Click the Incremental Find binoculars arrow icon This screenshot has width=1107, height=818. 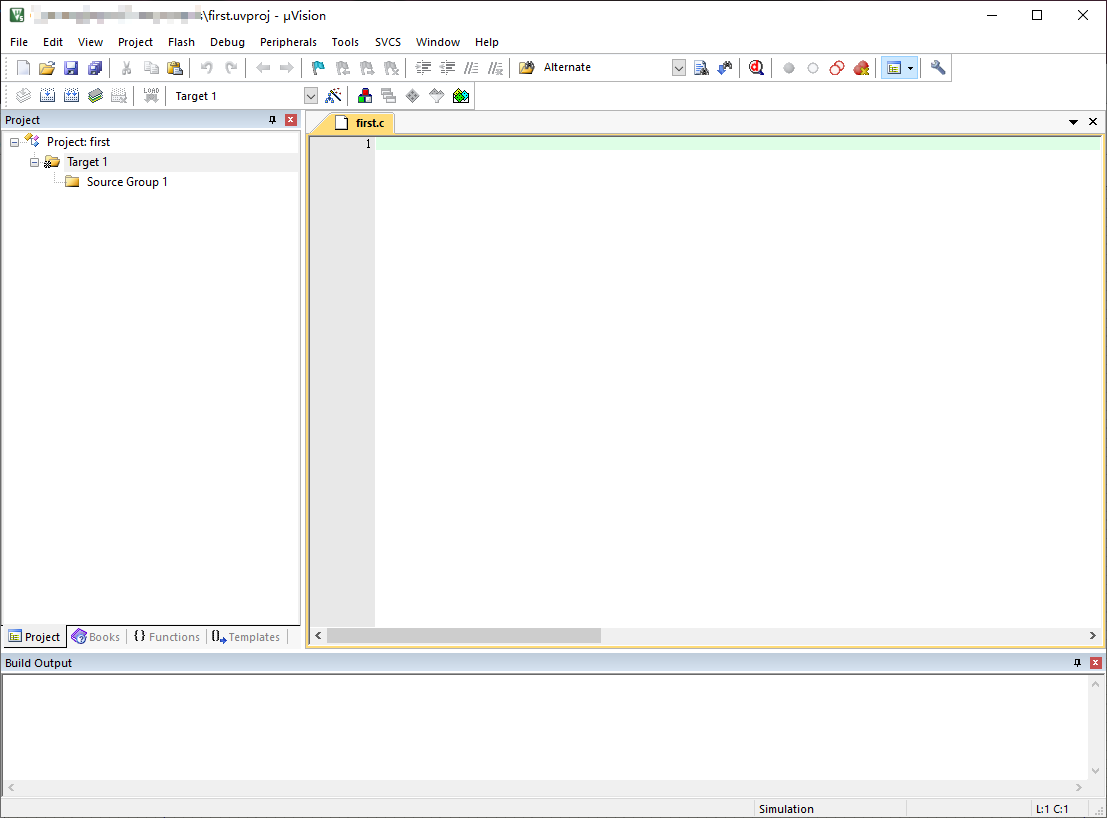tap(725, 68)
